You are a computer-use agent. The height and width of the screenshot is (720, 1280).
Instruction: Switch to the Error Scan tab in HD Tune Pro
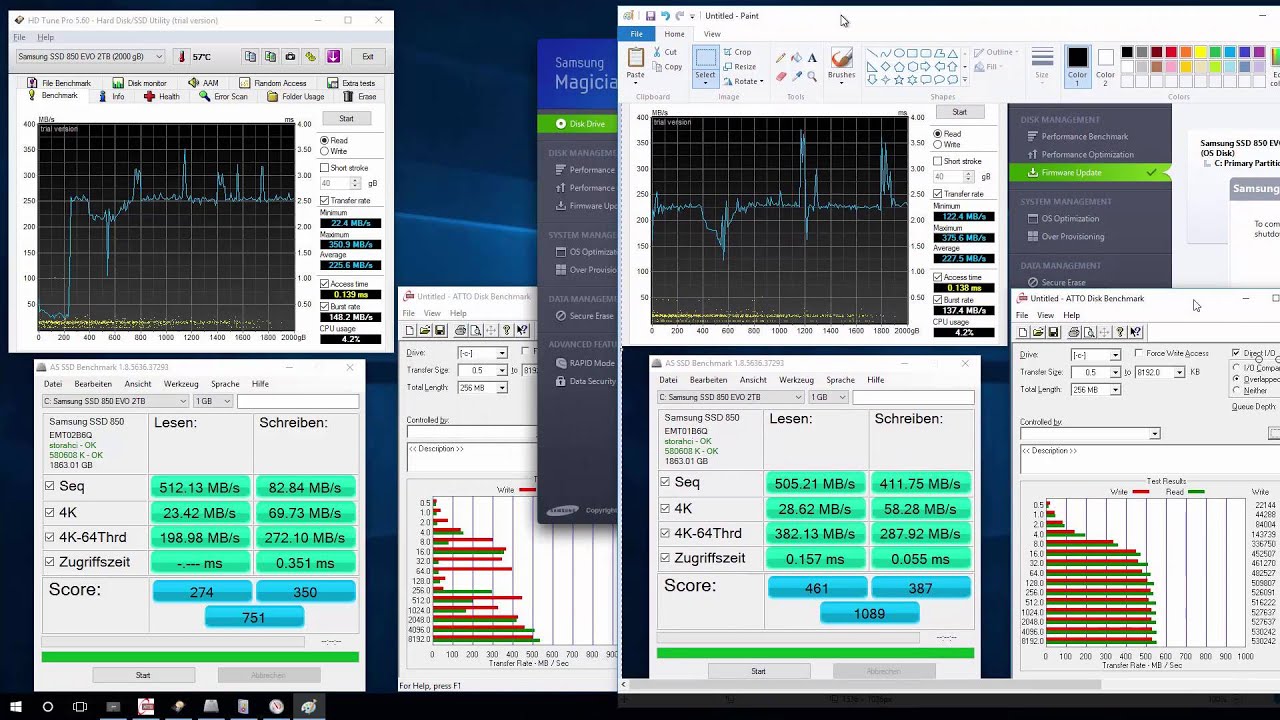click(223, 97)
